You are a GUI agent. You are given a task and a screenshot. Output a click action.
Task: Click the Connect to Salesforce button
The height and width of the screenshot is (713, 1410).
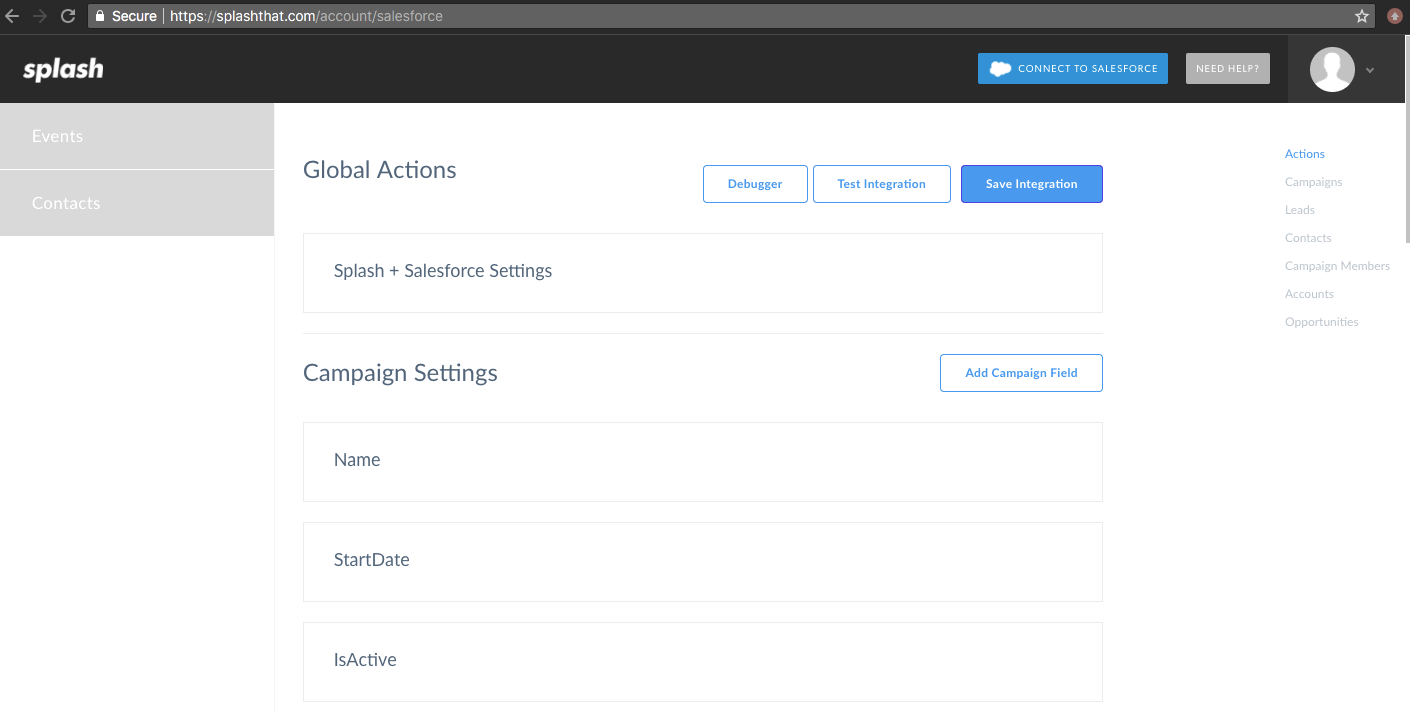pyautogui.click(x=1073, y=68)
